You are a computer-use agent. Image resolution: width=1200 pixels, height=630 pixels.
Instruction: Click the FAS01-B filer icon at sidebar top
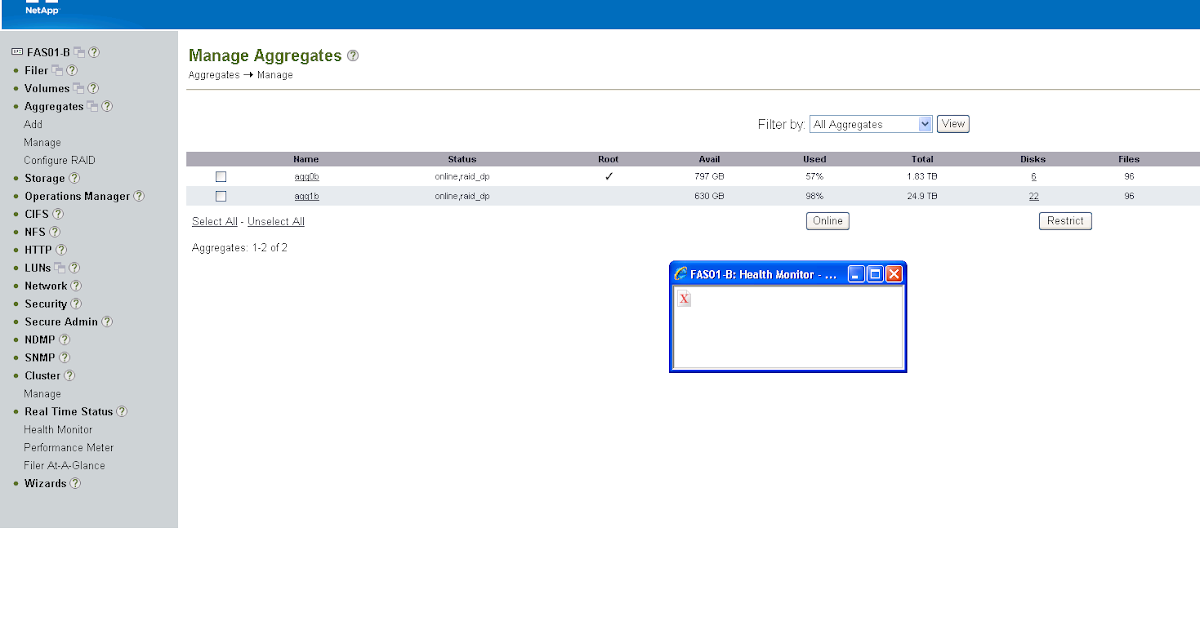coord(17,51)
